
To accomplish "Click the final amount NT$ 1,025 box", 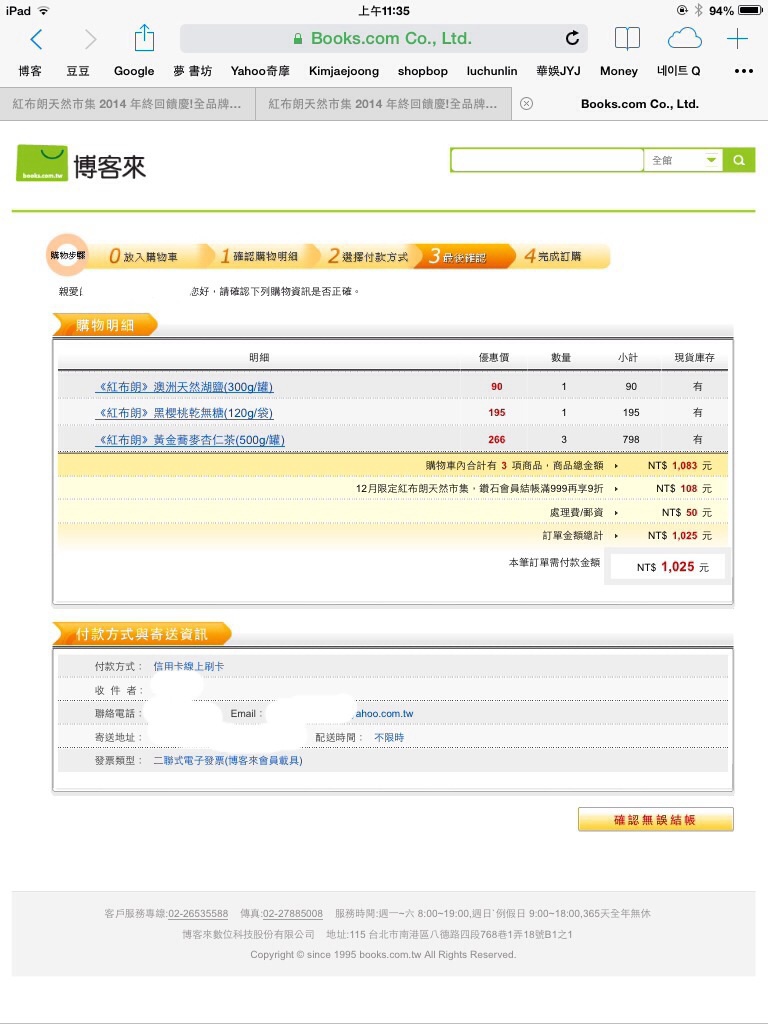I will [x=667, y=567].
